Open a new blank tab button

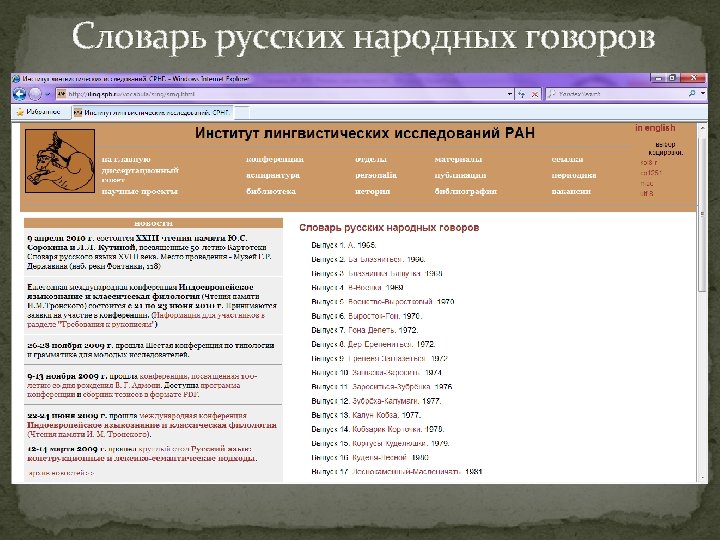[242, 112]
